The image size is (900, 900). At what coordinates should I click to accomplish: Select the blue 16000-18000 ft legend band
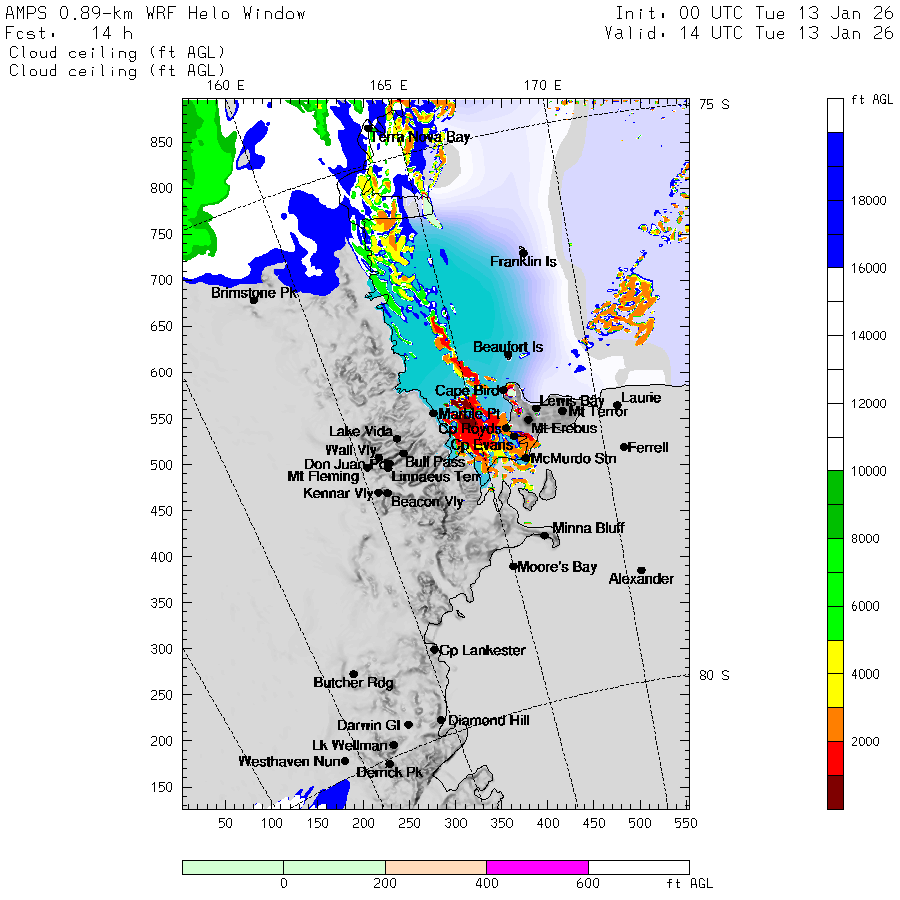click(x=835, y=234)
